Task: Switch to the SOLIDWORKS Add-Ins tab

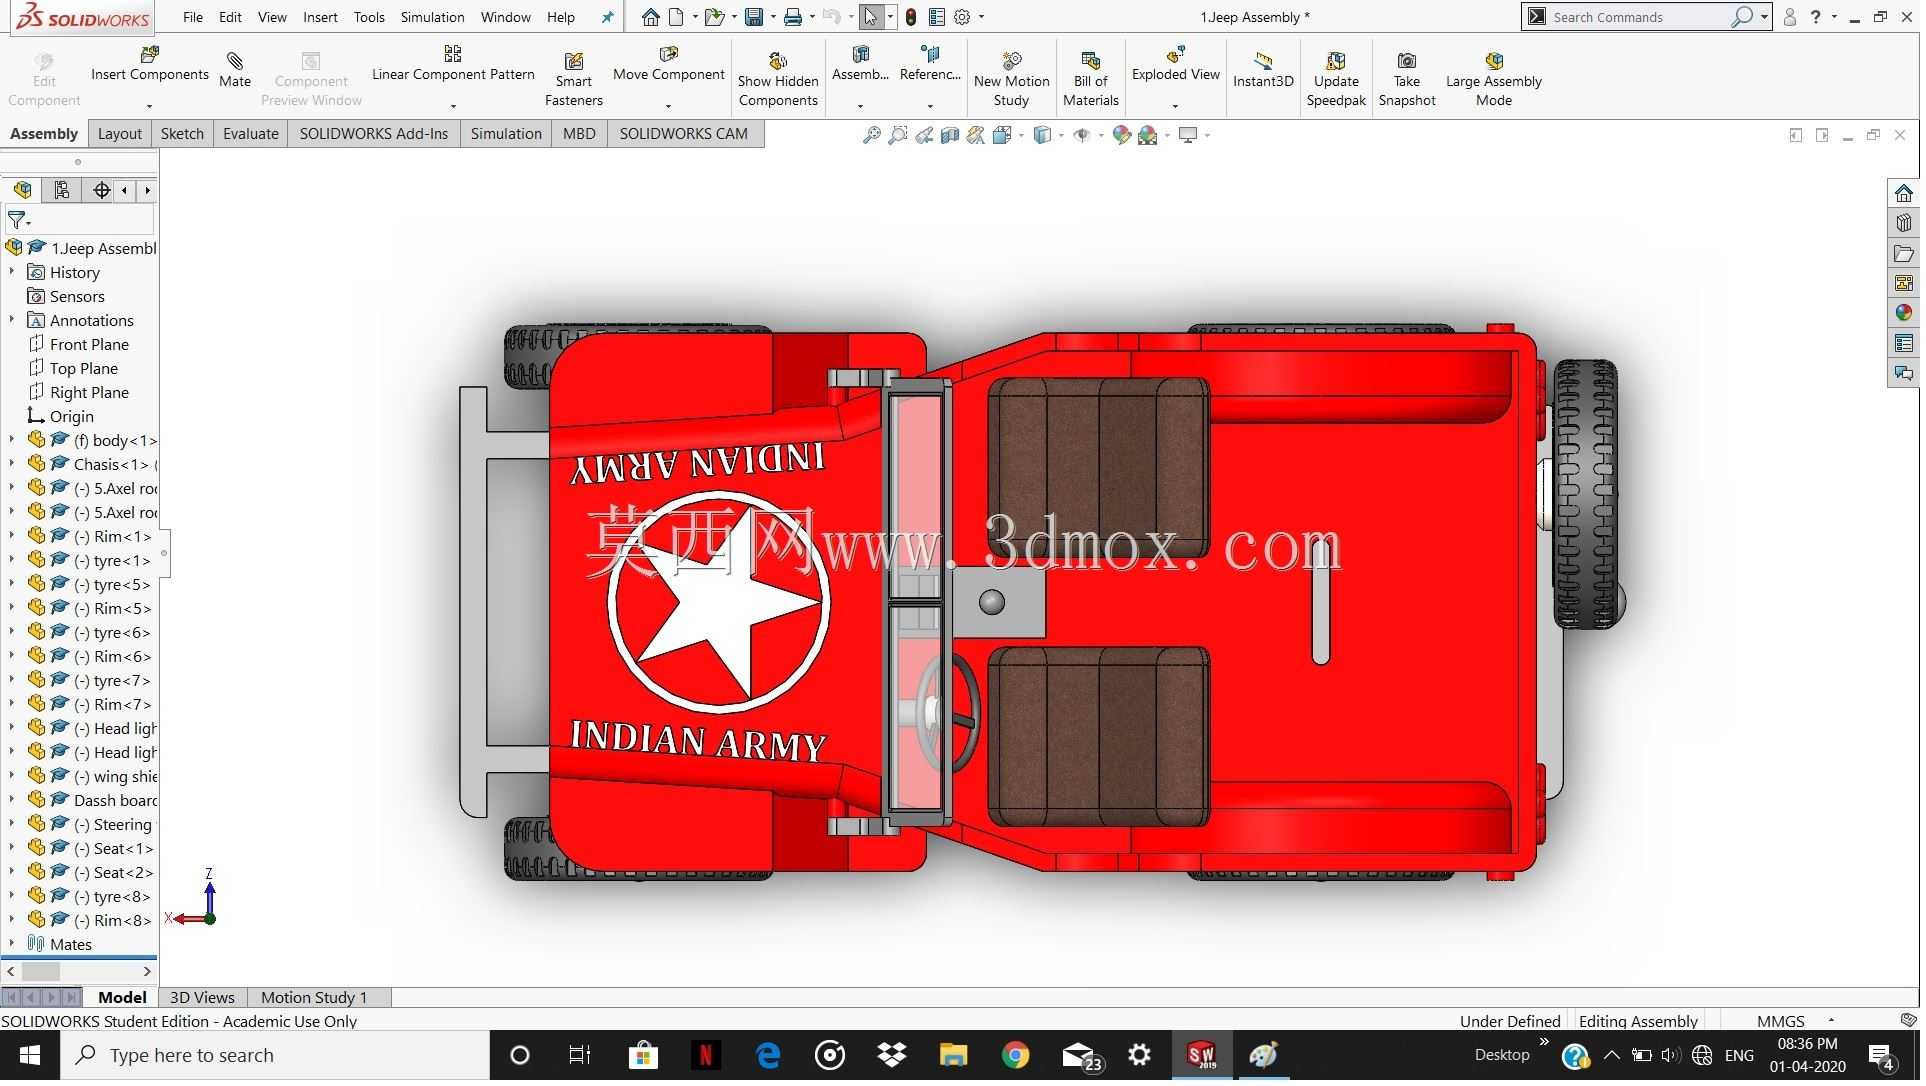Action: pos(374,134)
